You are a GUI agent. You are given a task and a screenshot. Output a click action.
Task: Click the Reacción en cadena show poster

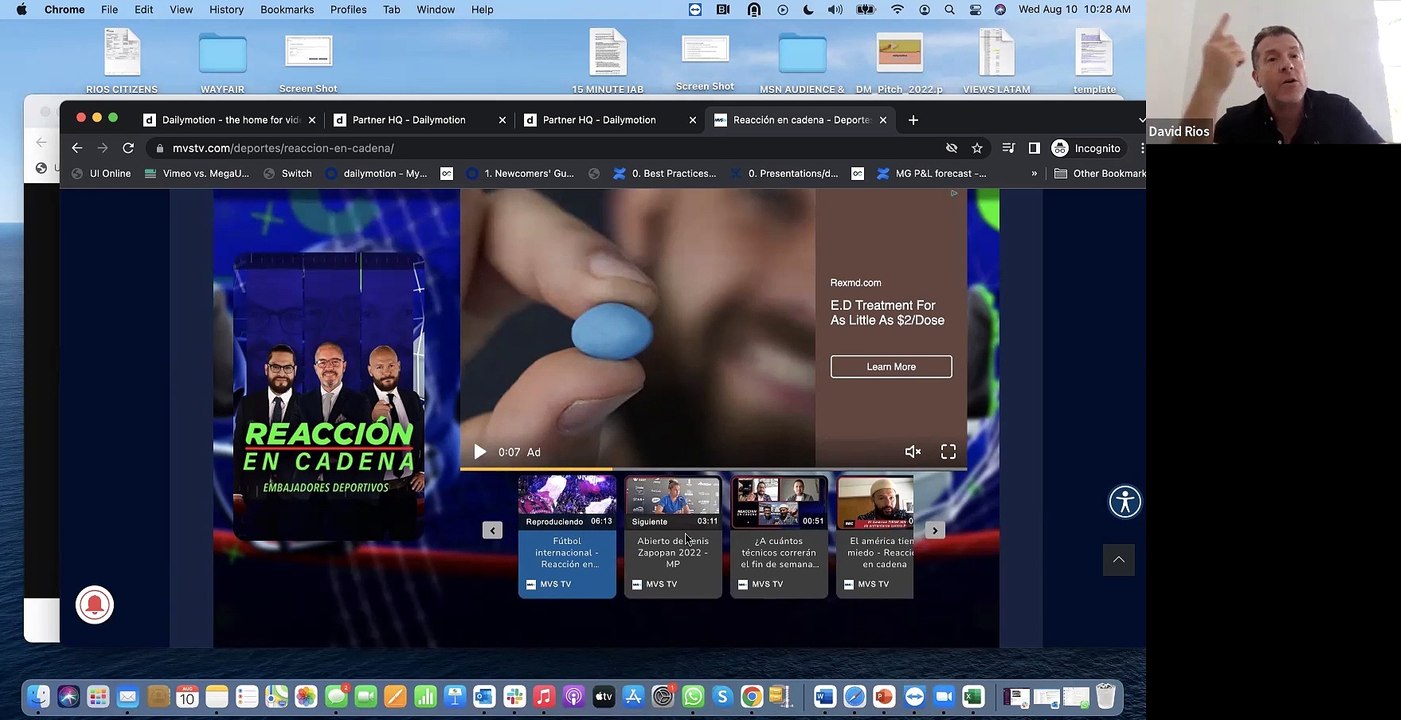click(328, 397)
